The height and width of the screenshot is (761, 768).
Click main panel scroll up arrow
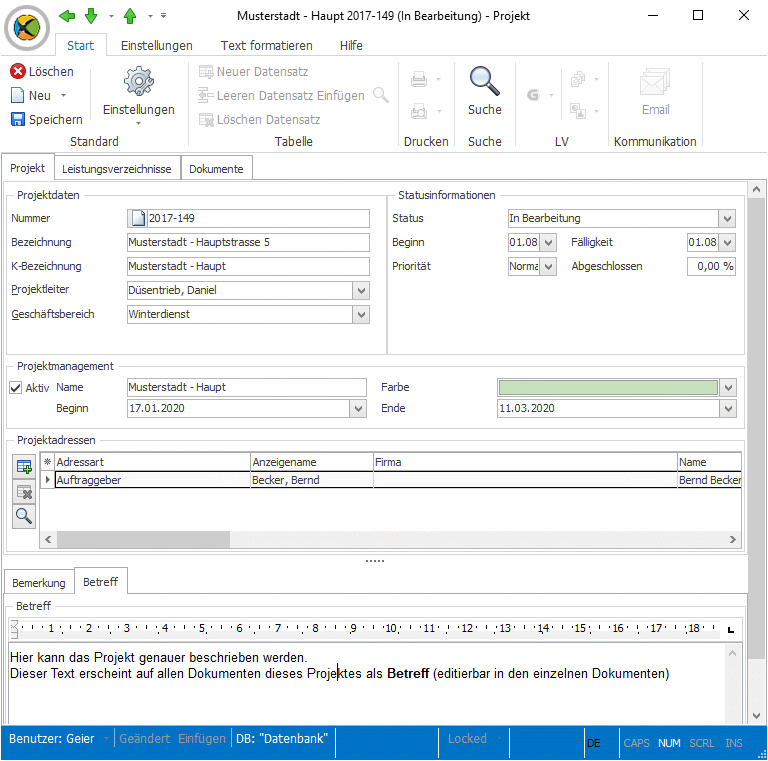tap(756, 190)
